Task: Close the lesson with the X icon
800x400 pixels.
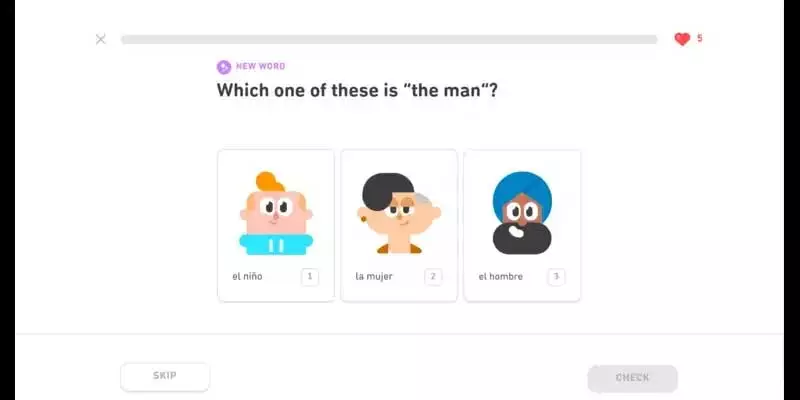Action: tap(101, 39)
